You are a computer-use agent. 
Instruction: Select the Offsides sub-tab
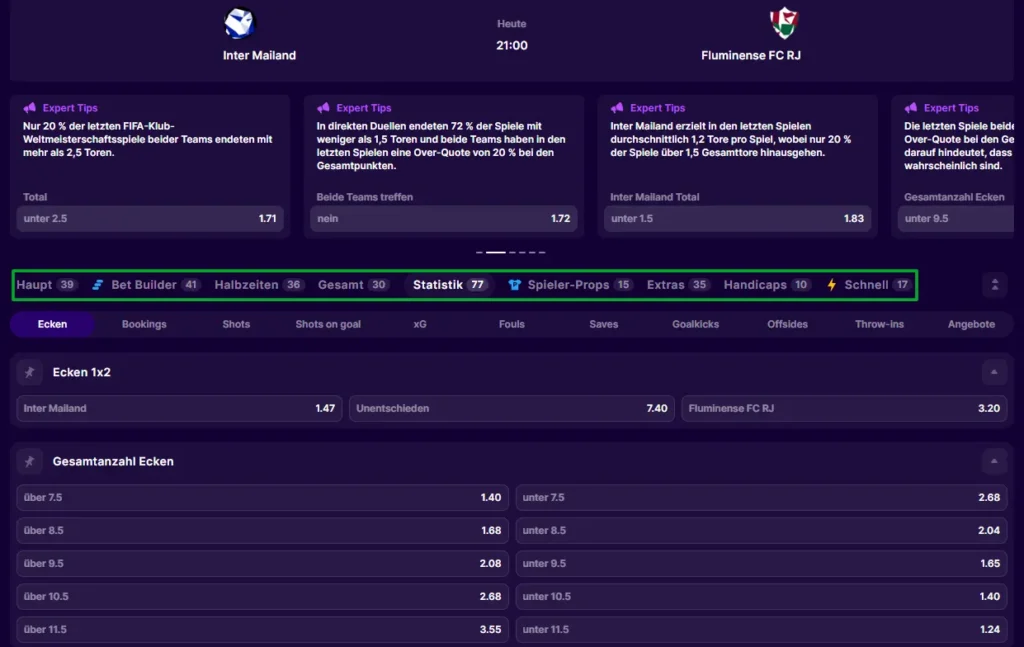coord(787,324)
